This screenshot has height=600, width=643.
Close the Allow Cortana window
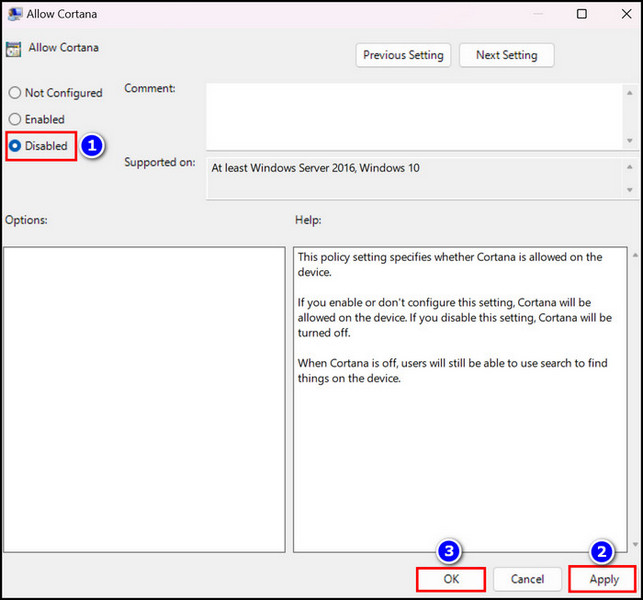[626, 14]
